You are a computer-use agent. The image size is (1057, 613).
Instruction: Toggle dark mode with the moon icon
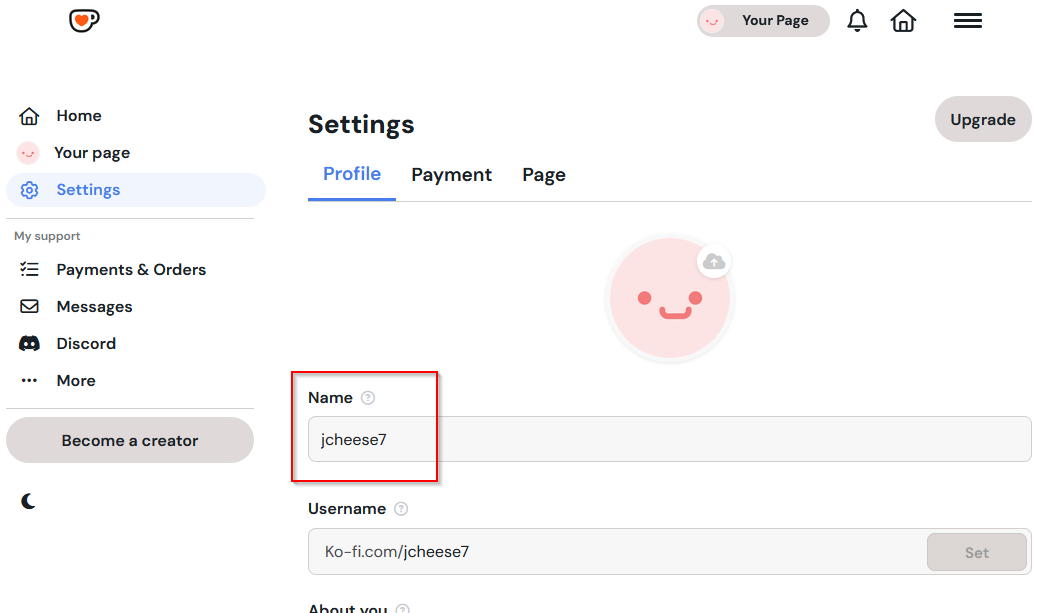28,501
